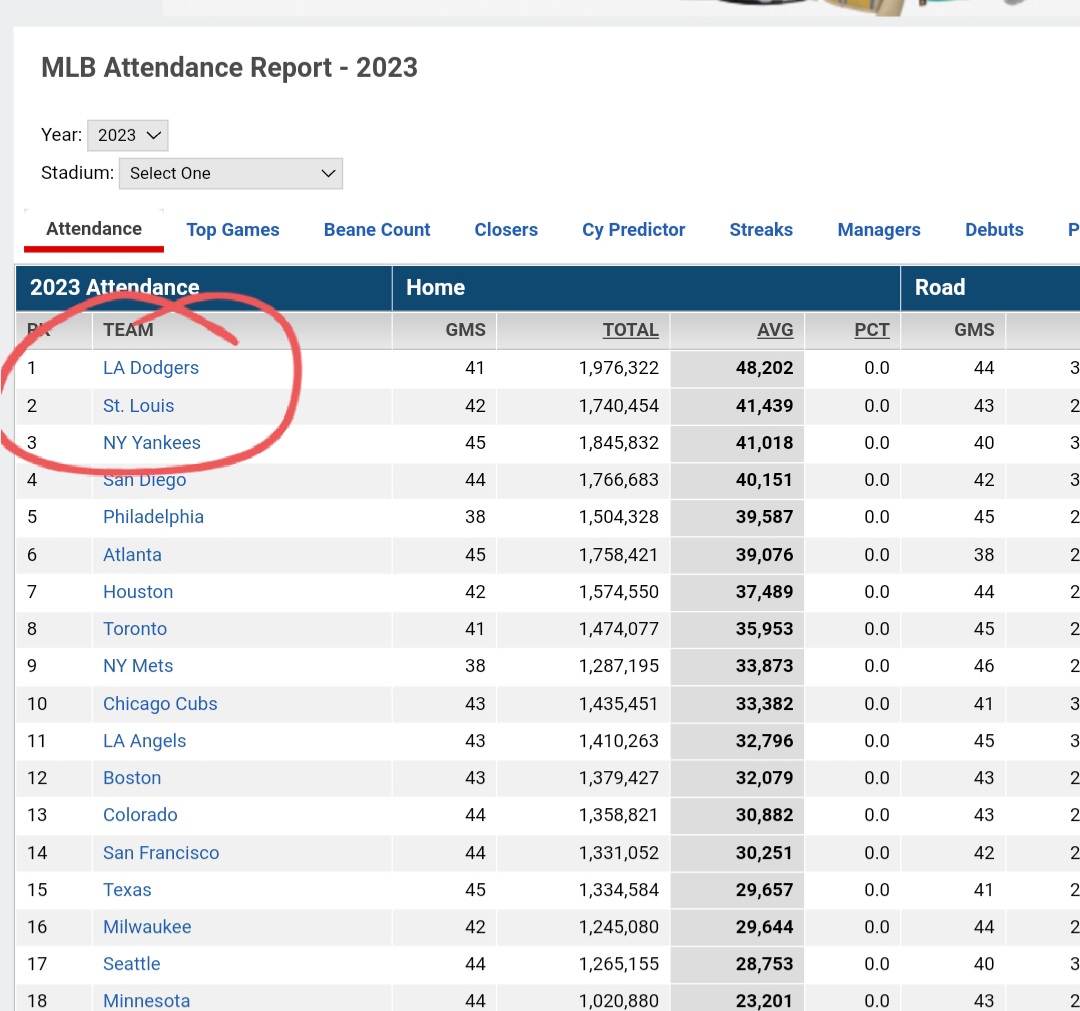1080x1011 pixels.
Task: Sort by the PCT column header
Action: 872,330
